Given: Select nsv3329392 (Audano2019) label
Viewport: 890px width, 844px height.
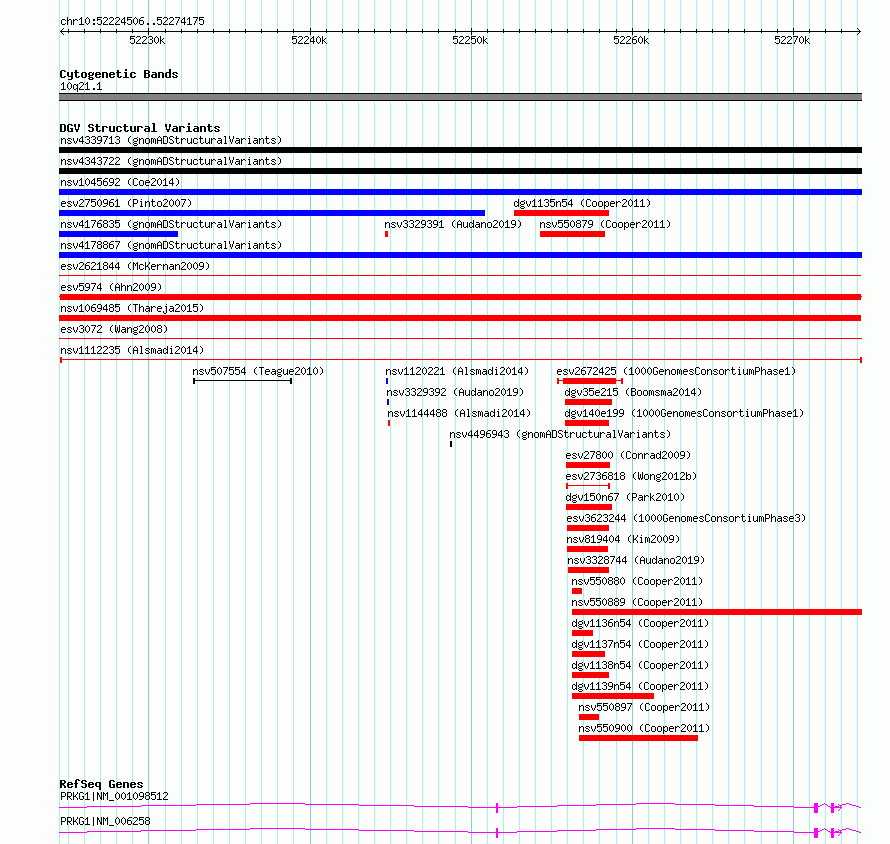Looking at the screenshot, I should coord(455,392).
